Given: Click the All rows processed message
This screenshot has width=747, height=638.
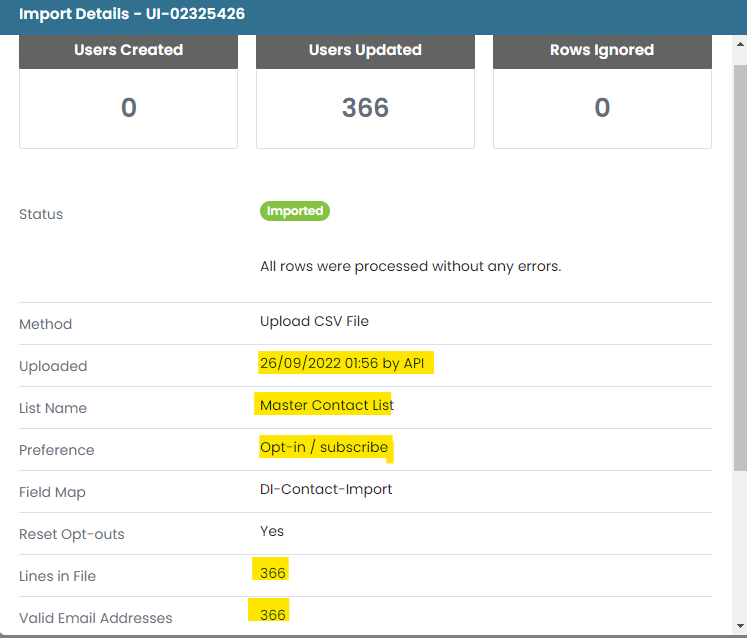Looking at the screenshot, I should point(411,266).
